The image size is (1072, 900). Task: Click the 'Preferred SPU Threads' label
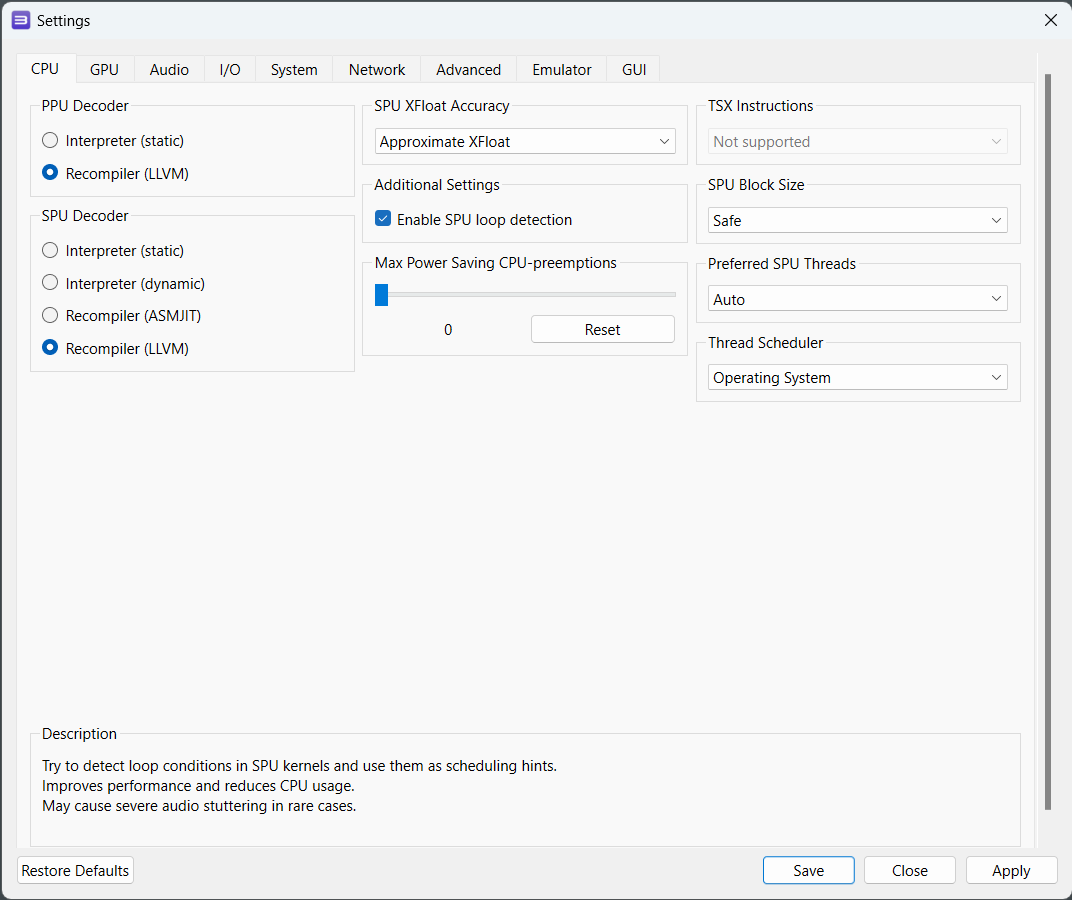tap(782, 264)
